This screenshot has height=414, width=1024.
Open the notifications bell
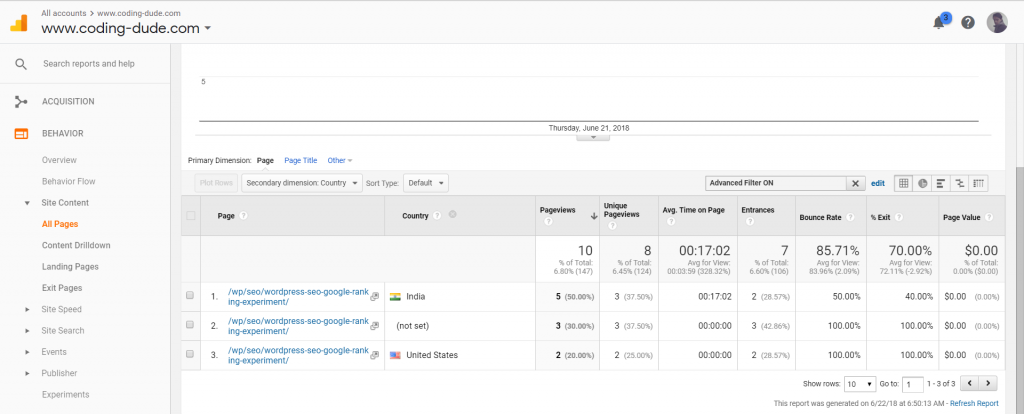(x=940, y=22)
